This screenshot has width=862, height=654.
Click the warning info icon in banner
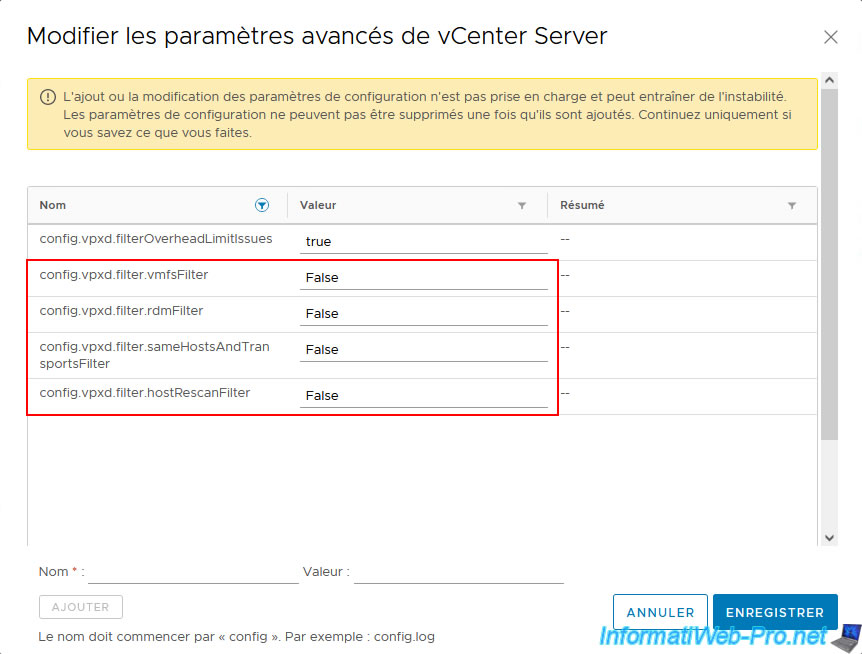tap(48, 97)
